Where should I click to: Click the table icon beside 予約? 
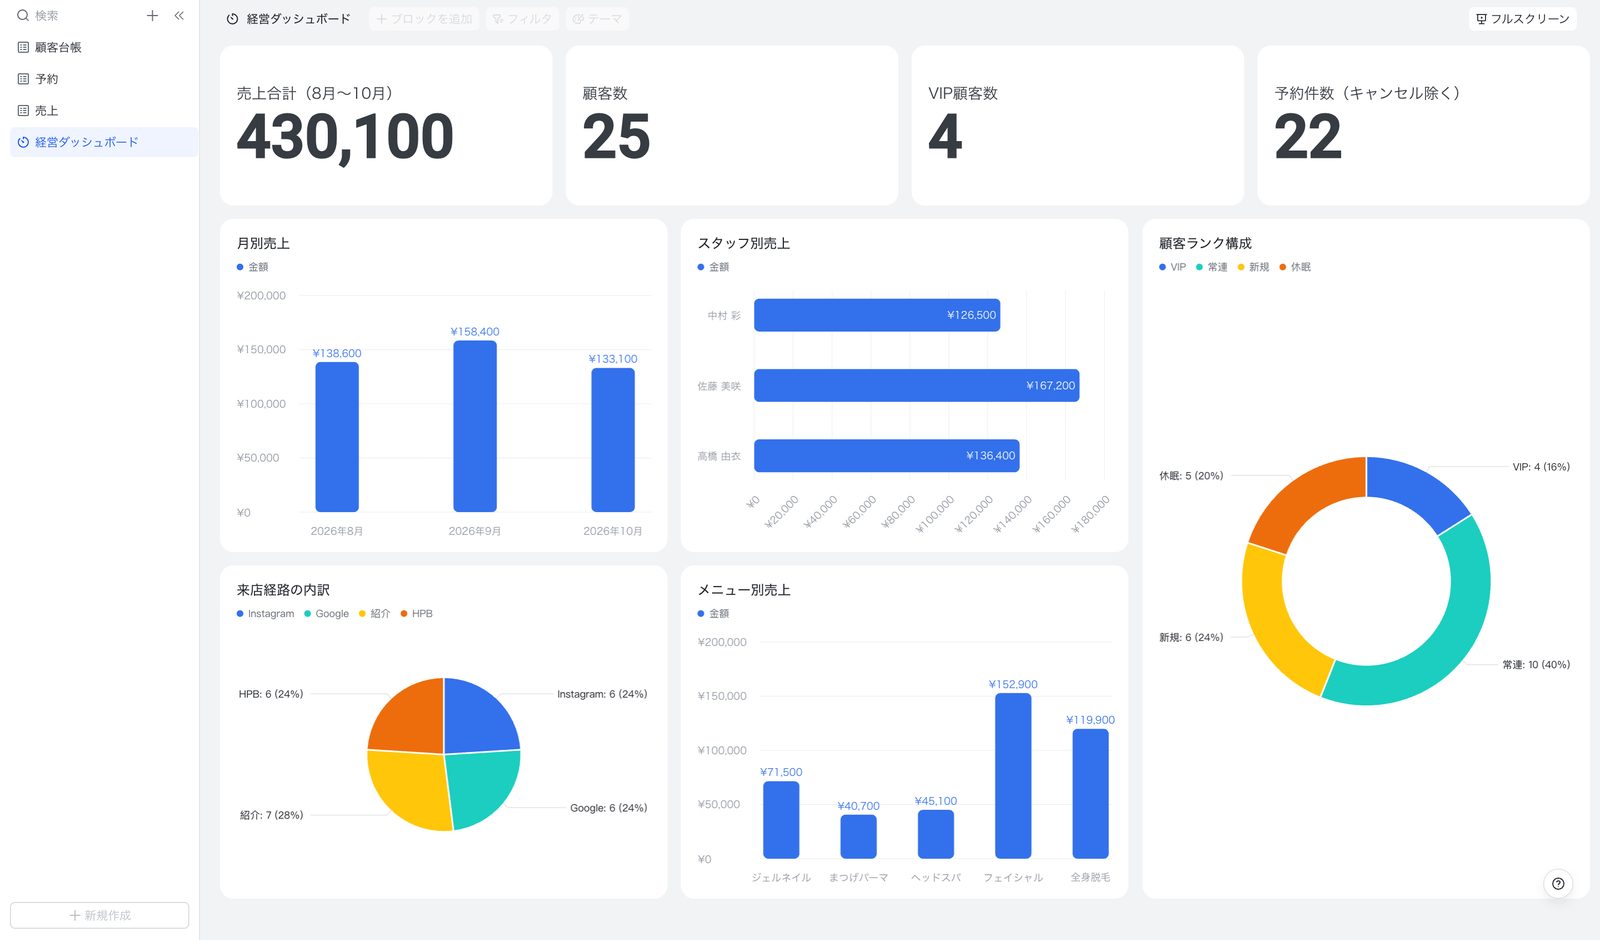coord(23,79)
